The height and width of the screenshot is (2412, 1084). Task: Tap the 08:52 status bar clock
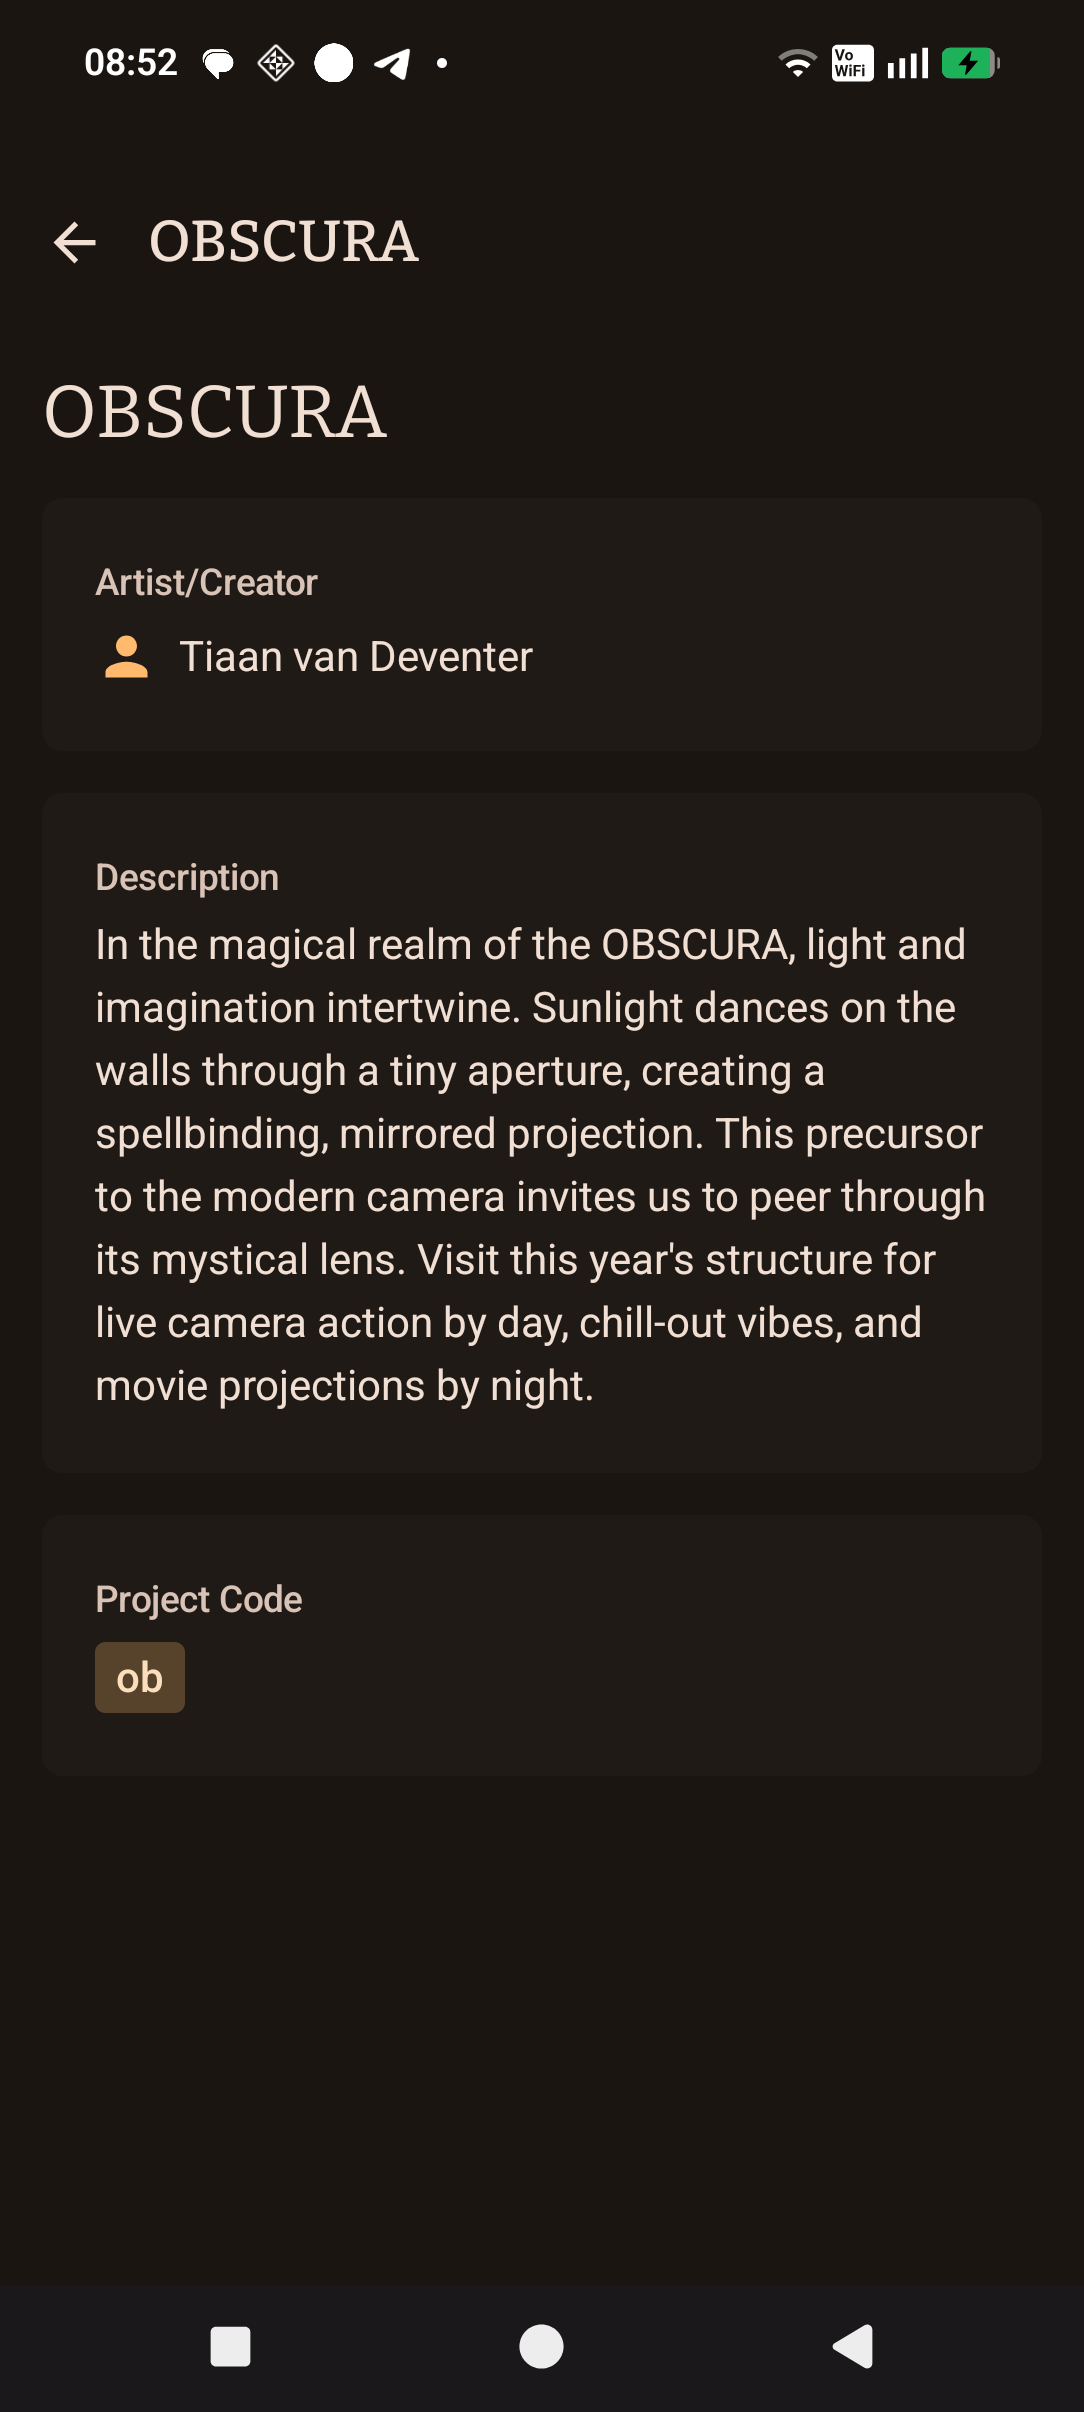point(131,63)
